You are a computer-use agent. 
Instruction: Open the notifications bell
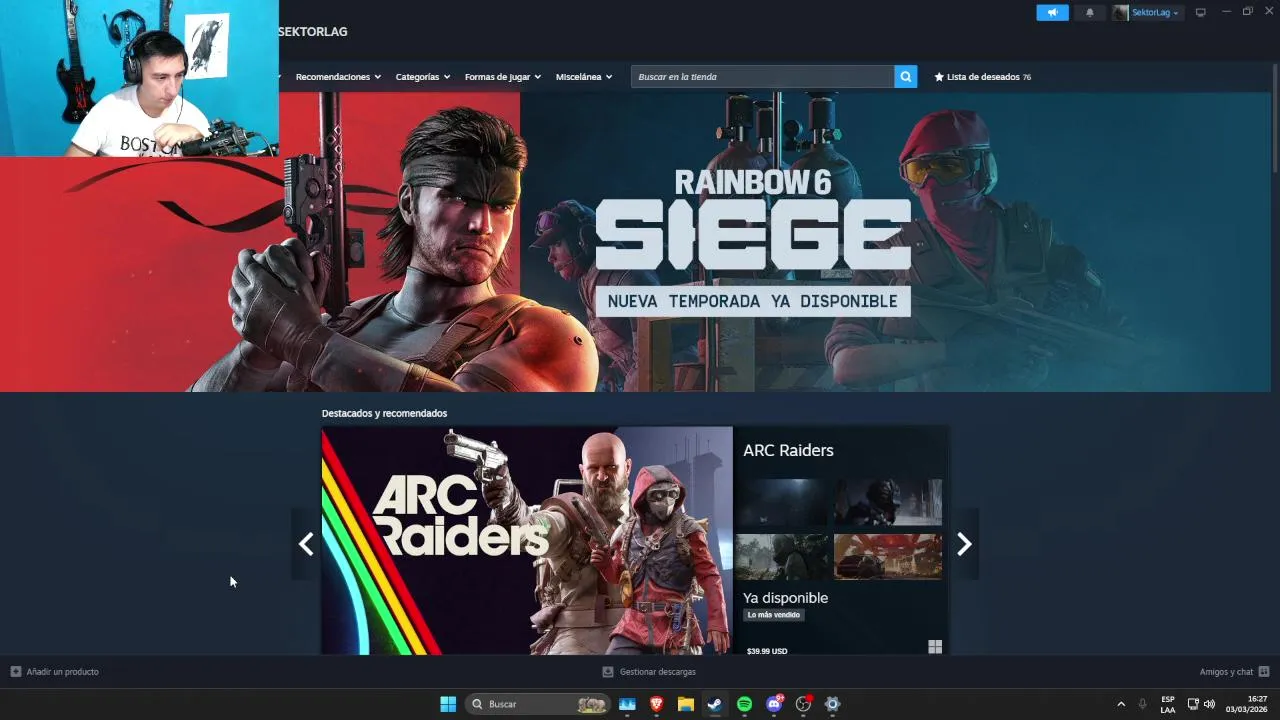tap(1090, 13)
